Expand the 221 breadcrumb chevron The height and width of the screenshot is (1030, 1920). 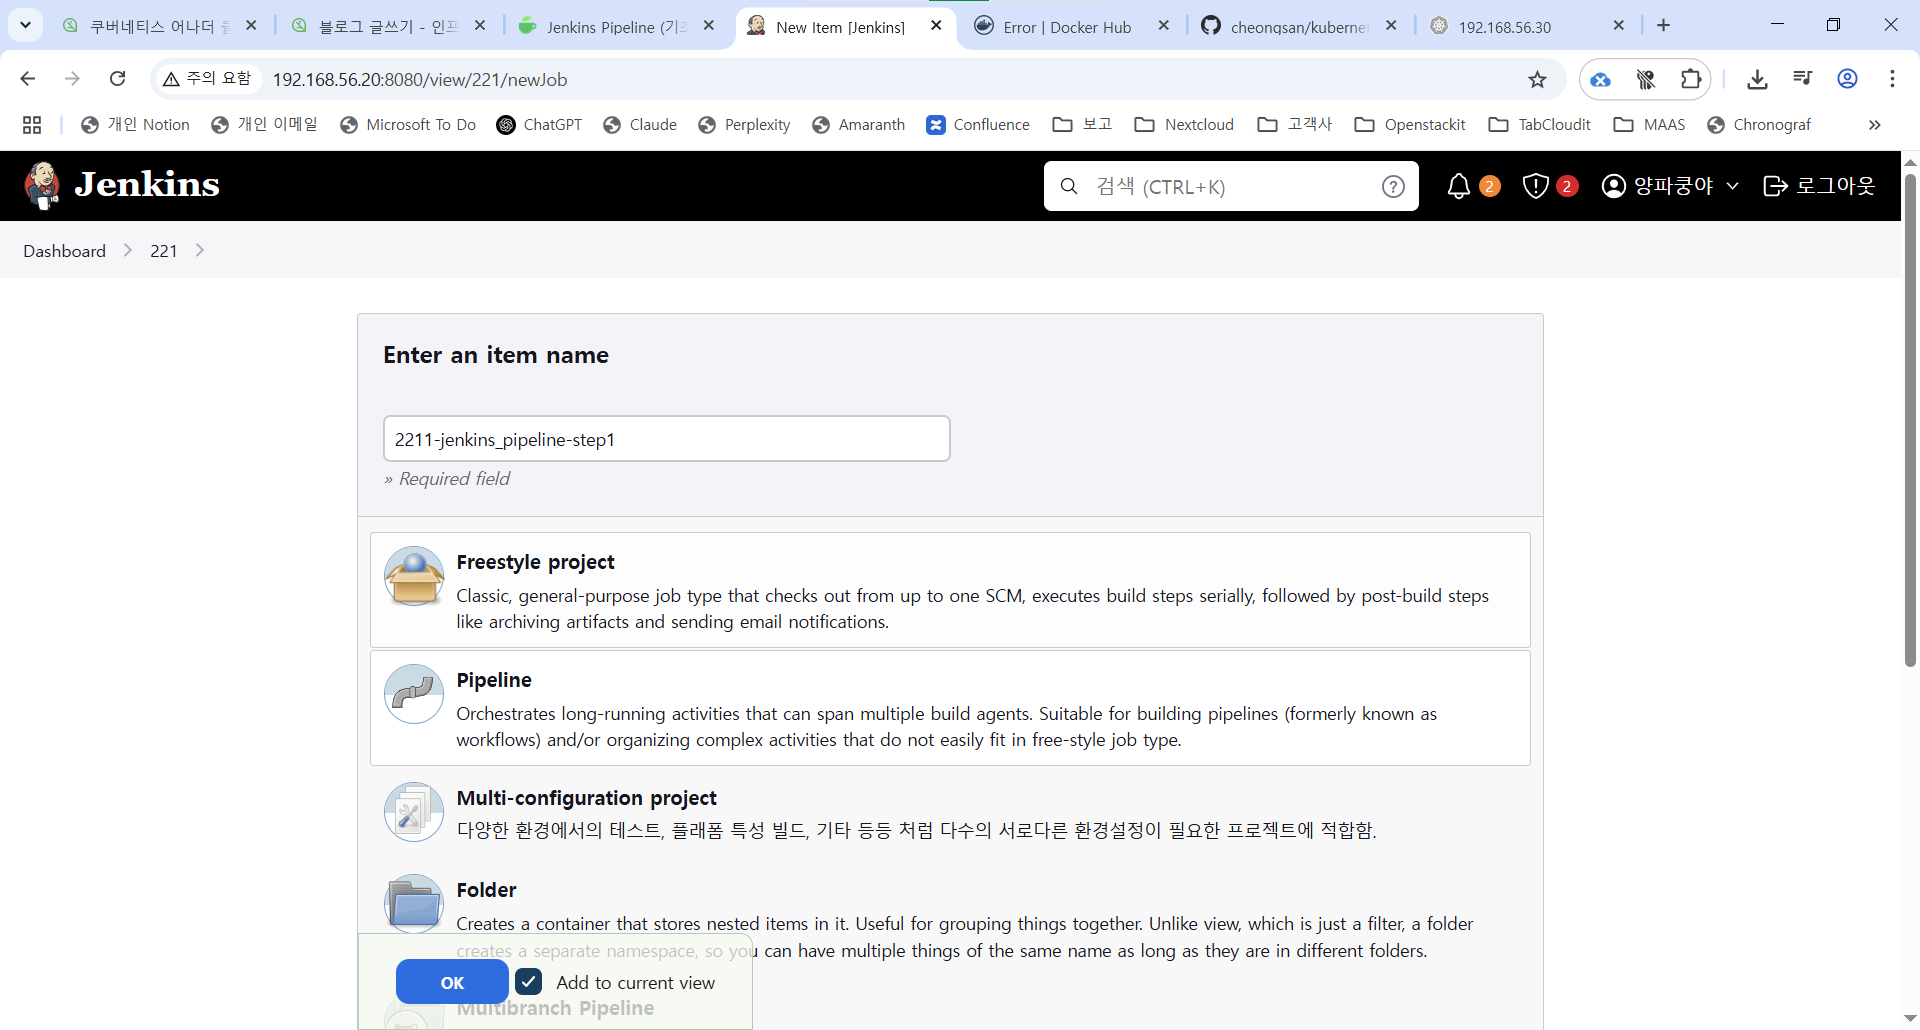click(x=200, y=250)
